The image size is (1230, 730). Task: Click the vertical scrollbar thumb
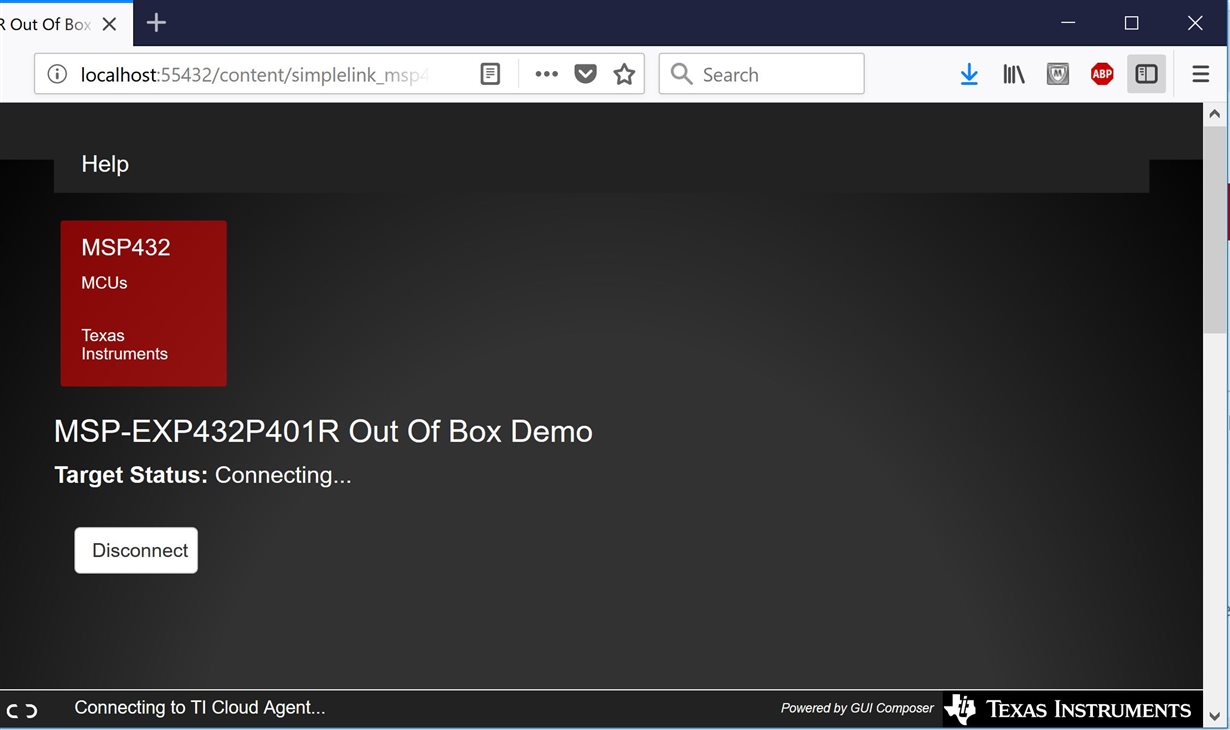[1215, 230]
